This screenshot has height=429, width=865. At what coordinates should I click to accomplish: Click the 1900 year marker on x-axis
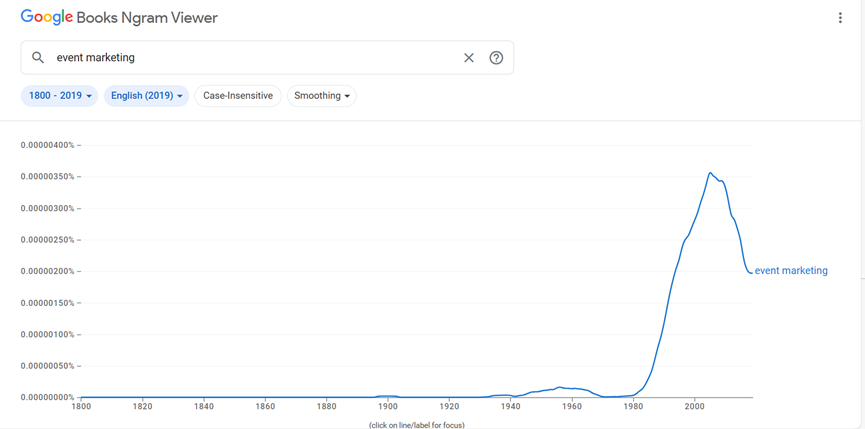coord(388,406)
